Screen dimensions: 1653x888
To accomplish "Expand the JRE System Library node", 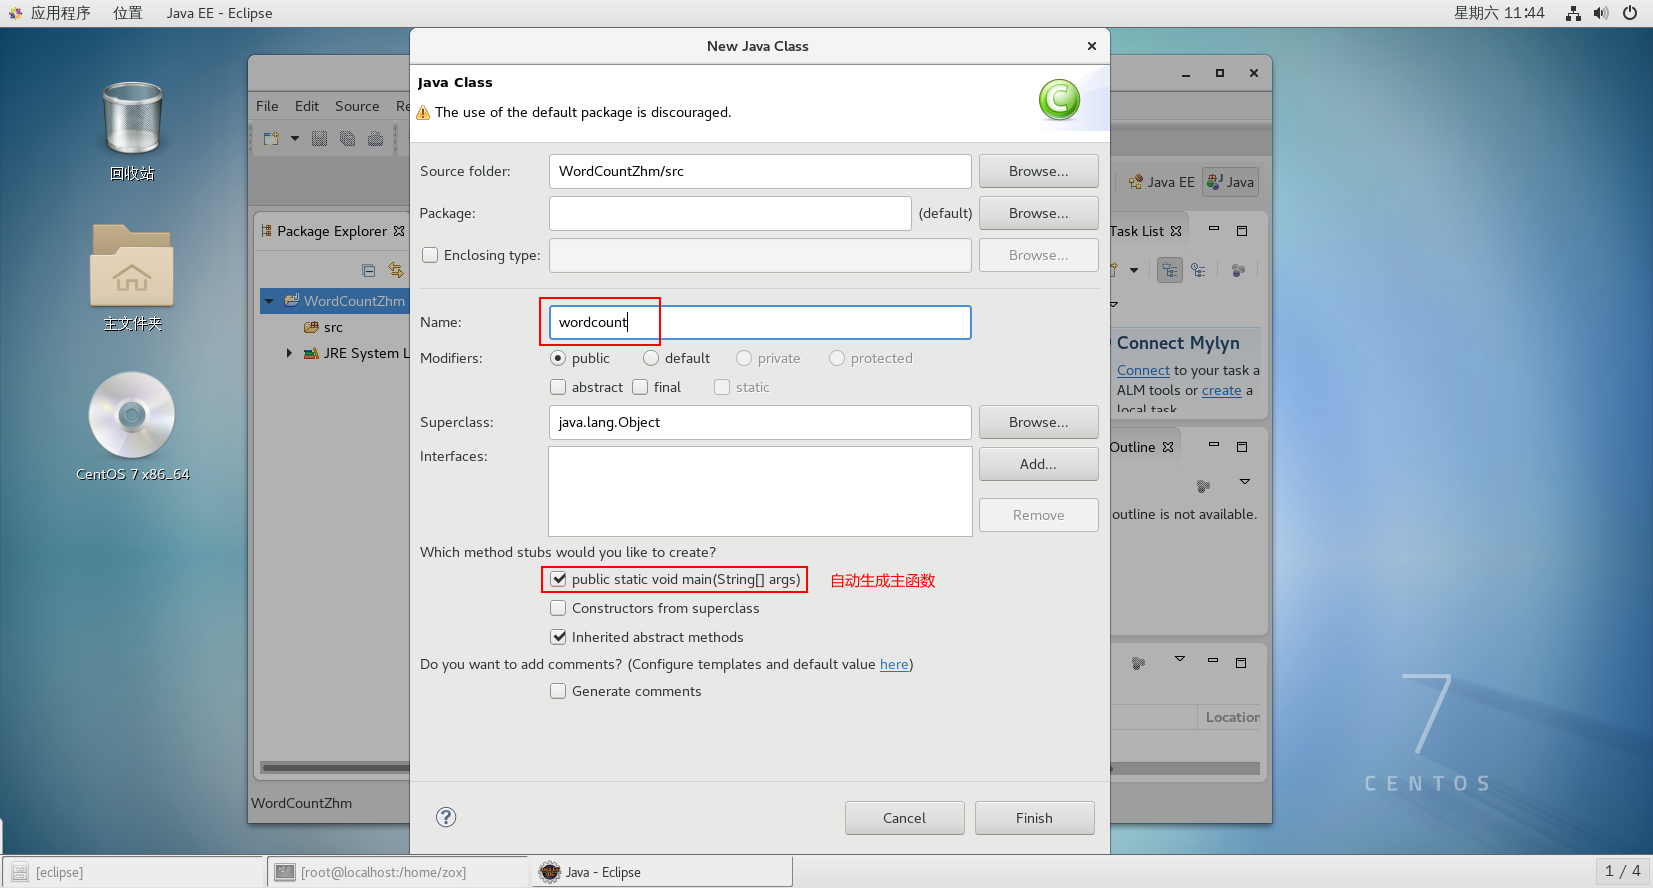I will 289,353.
